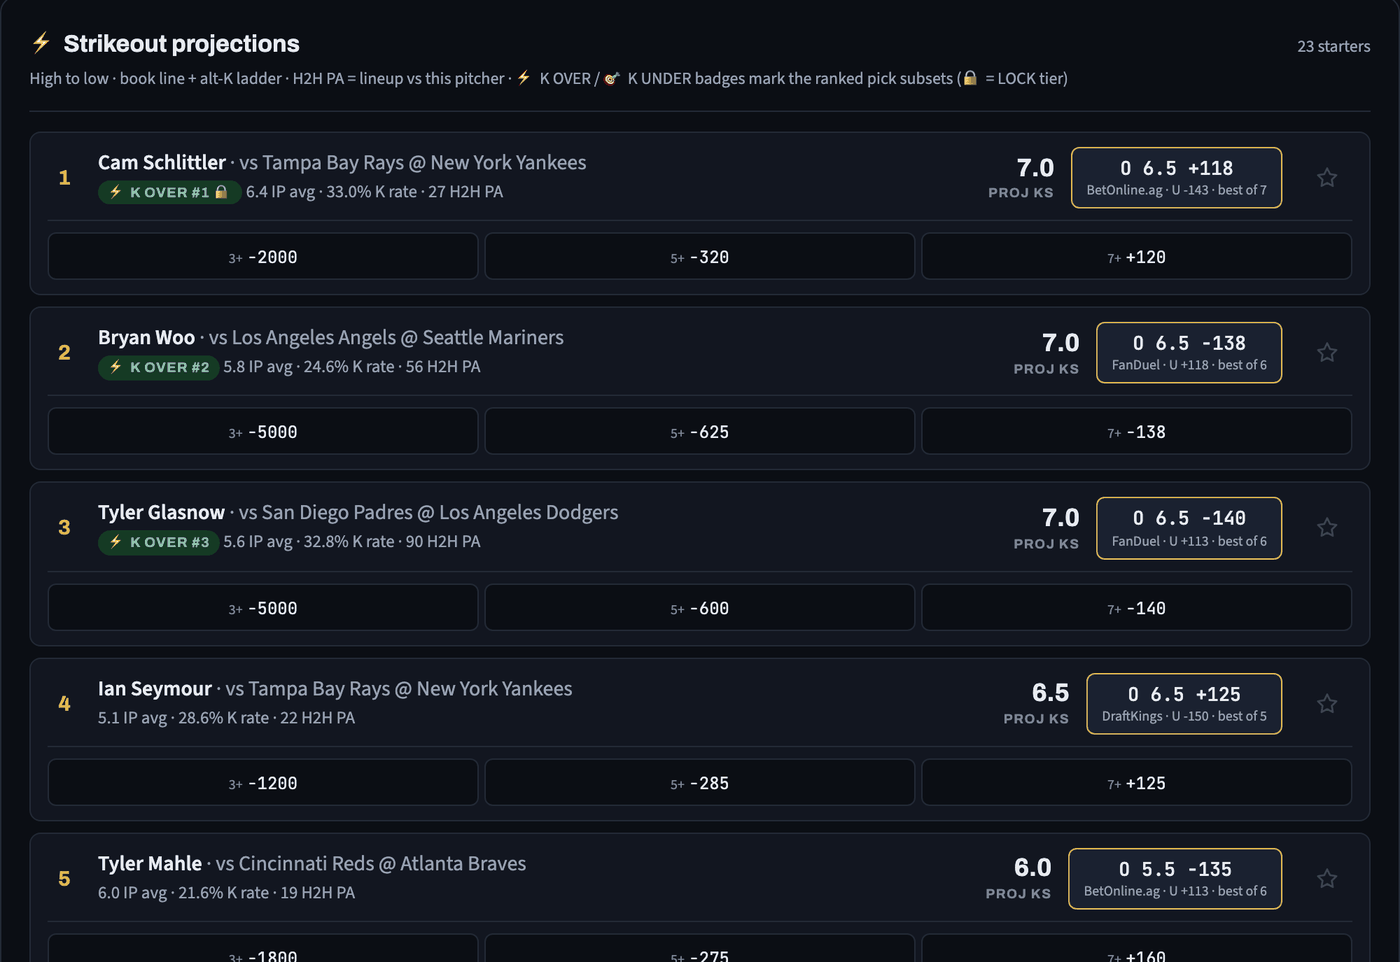This screenshot has height=962, width=1400.
Task: Pick Ian Seymour 5+ at -285
Action: click(699, 783)
